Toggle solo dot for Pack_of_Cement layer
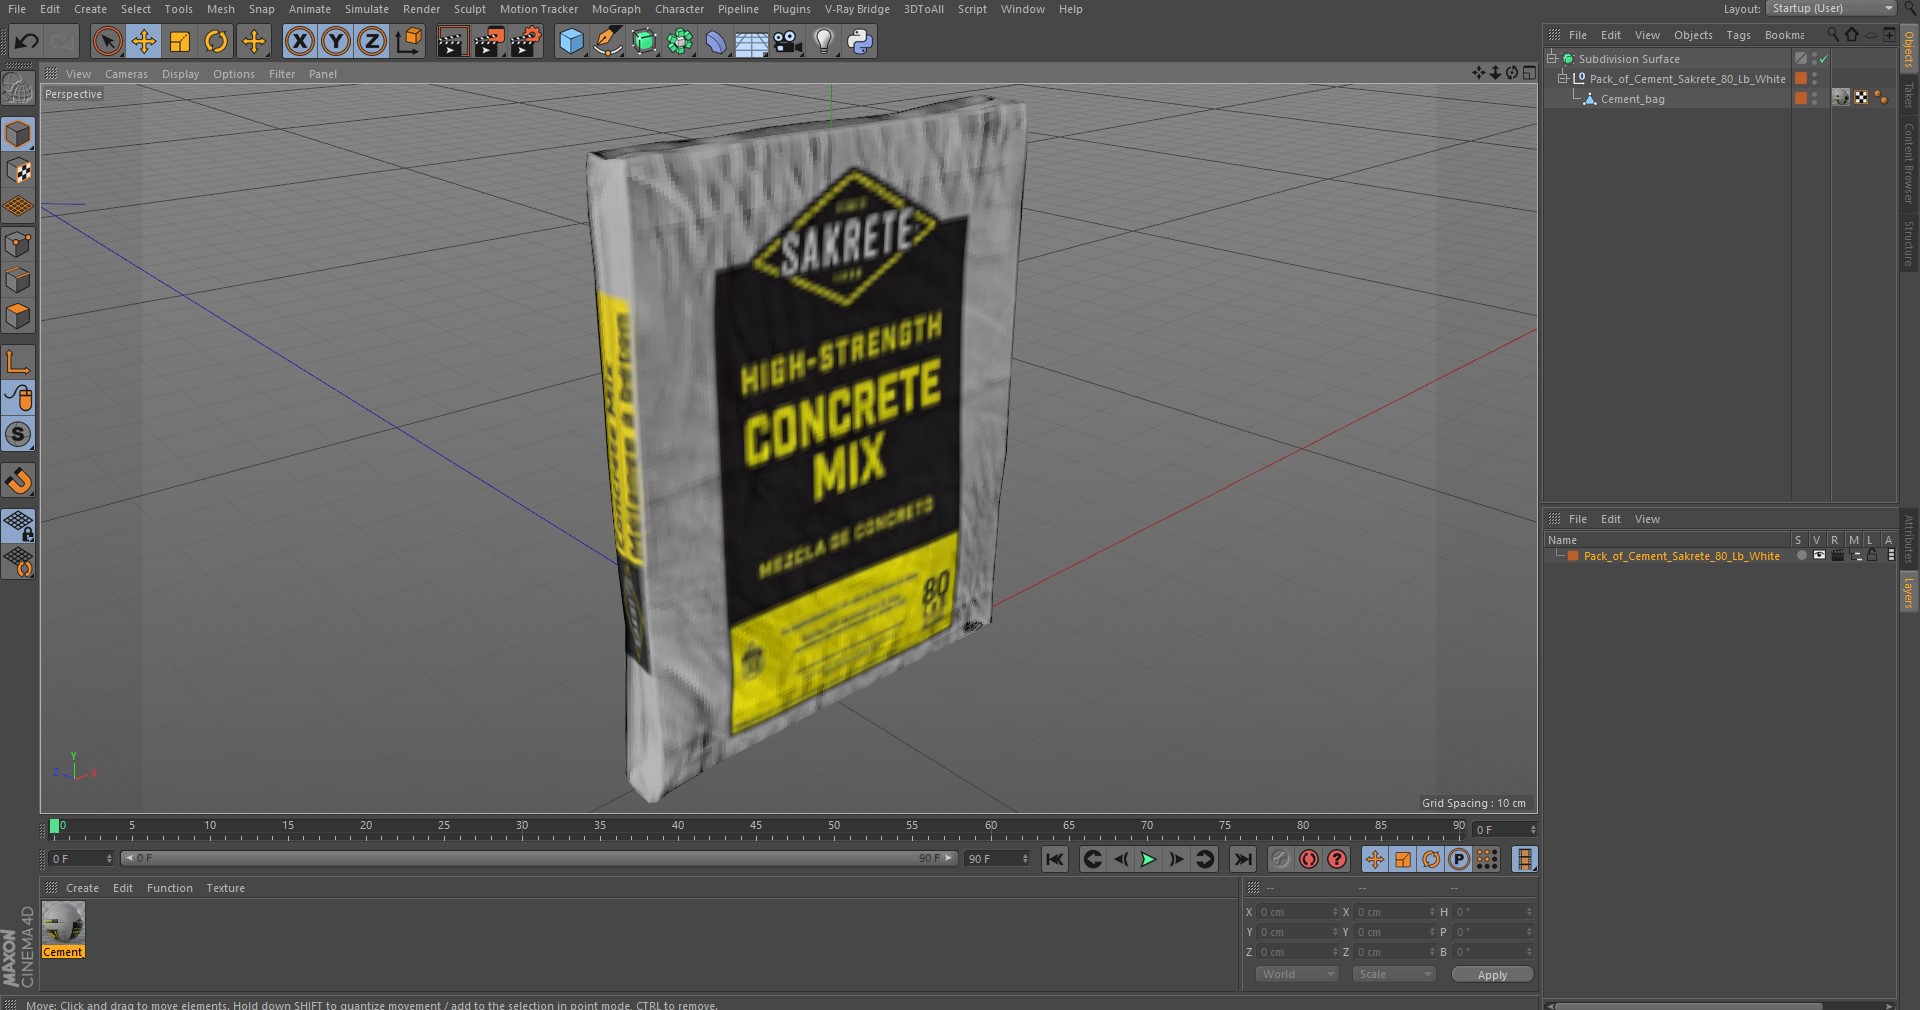This screenshot has width=1920, height=1010. click(x=1801, y=555)
